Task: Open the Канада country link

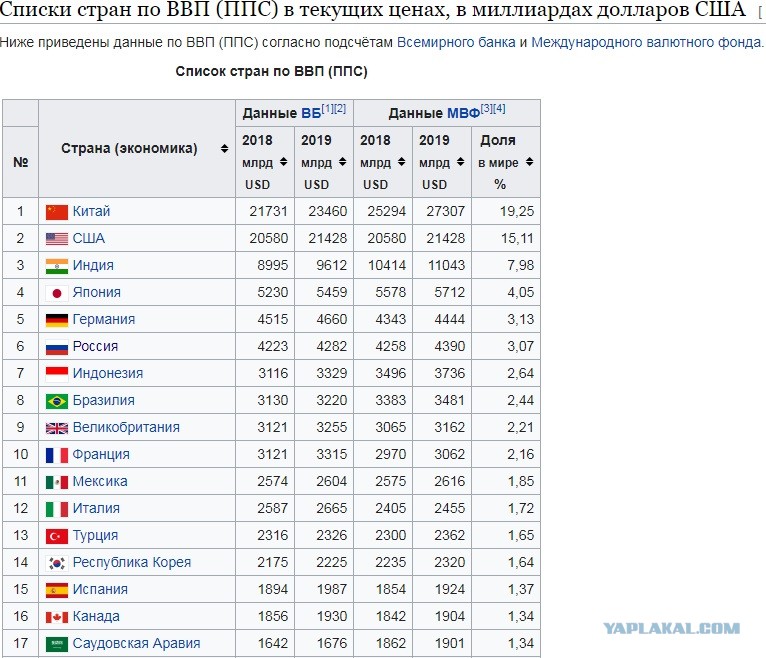Action: 96,616
